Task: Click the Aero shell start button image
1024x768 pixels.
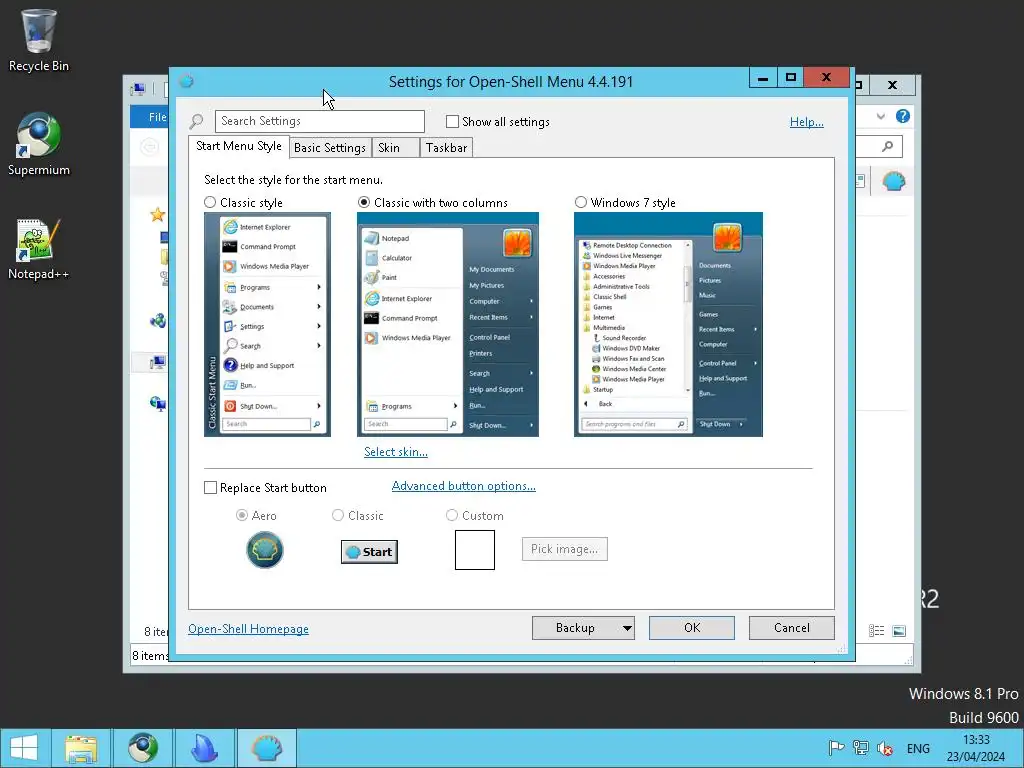Action: click(264, 550)
